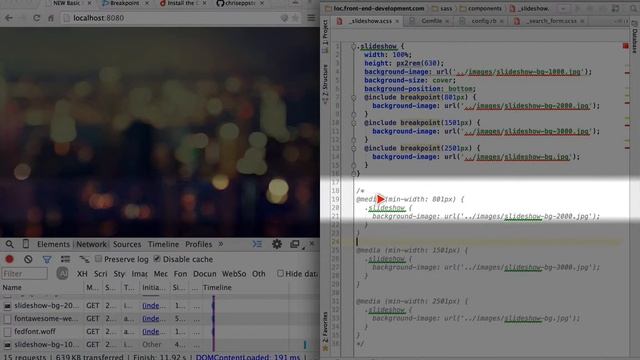Go to Chrome home page icon
The image size is (640, 360).
click(51, 18)
